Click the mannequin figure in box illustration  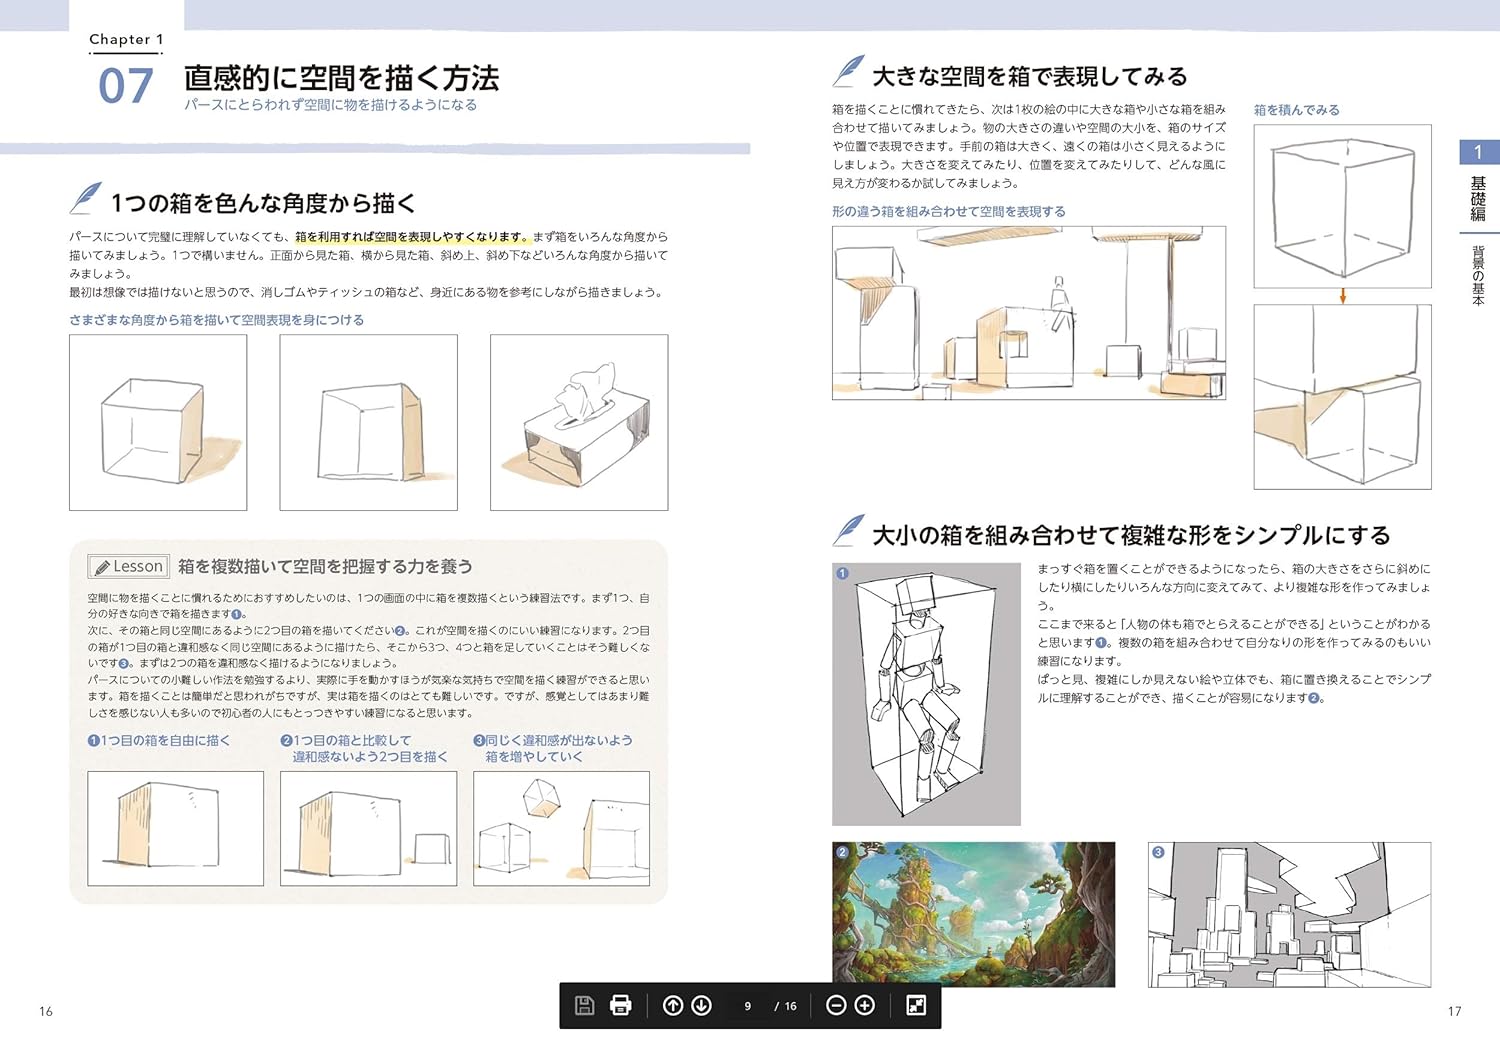pos(926,694)
